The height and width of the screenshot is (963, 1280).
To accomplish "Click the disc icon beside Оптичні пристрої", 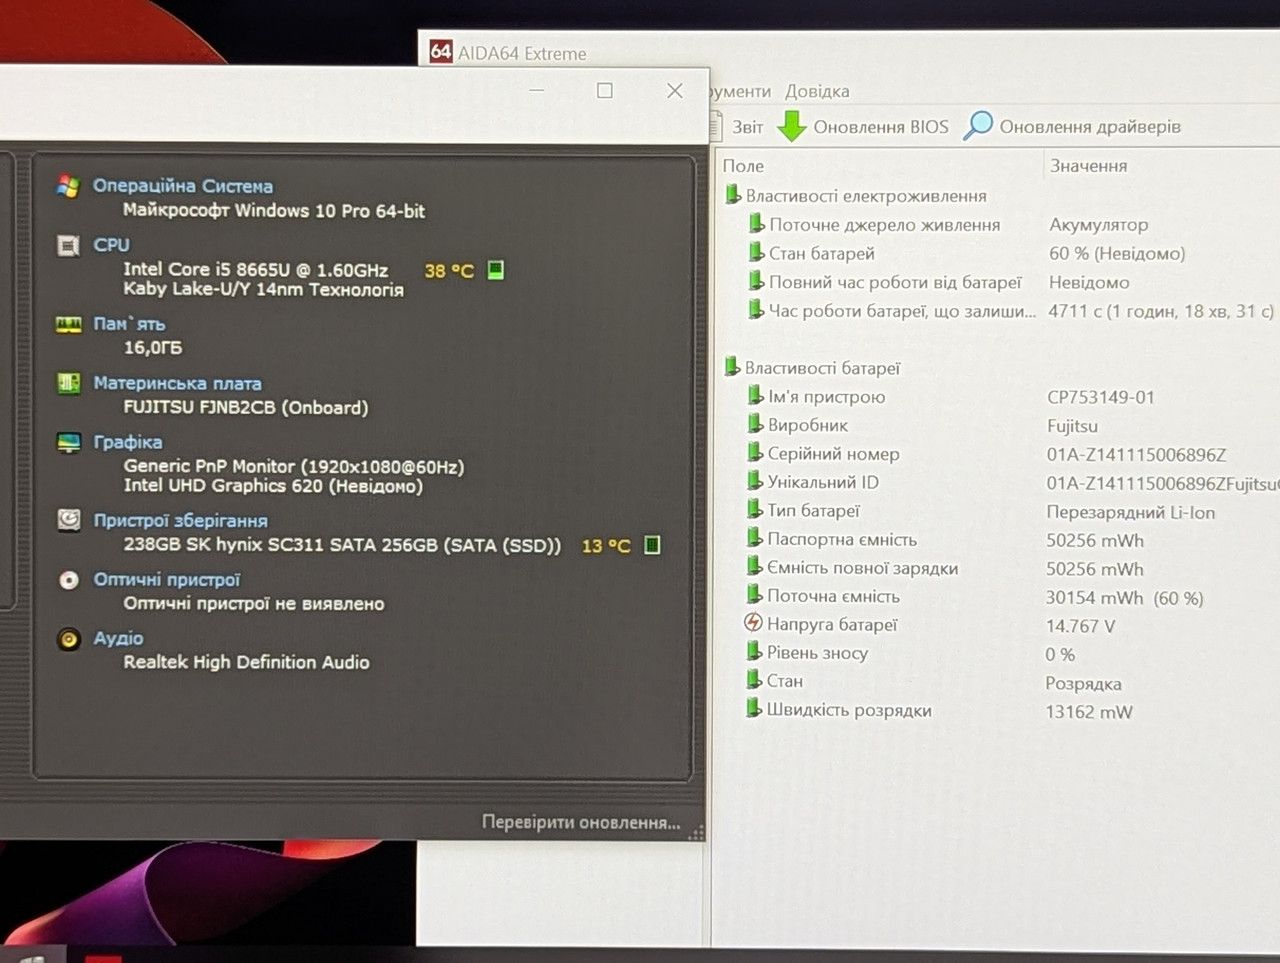I will (x=68, y=580).
